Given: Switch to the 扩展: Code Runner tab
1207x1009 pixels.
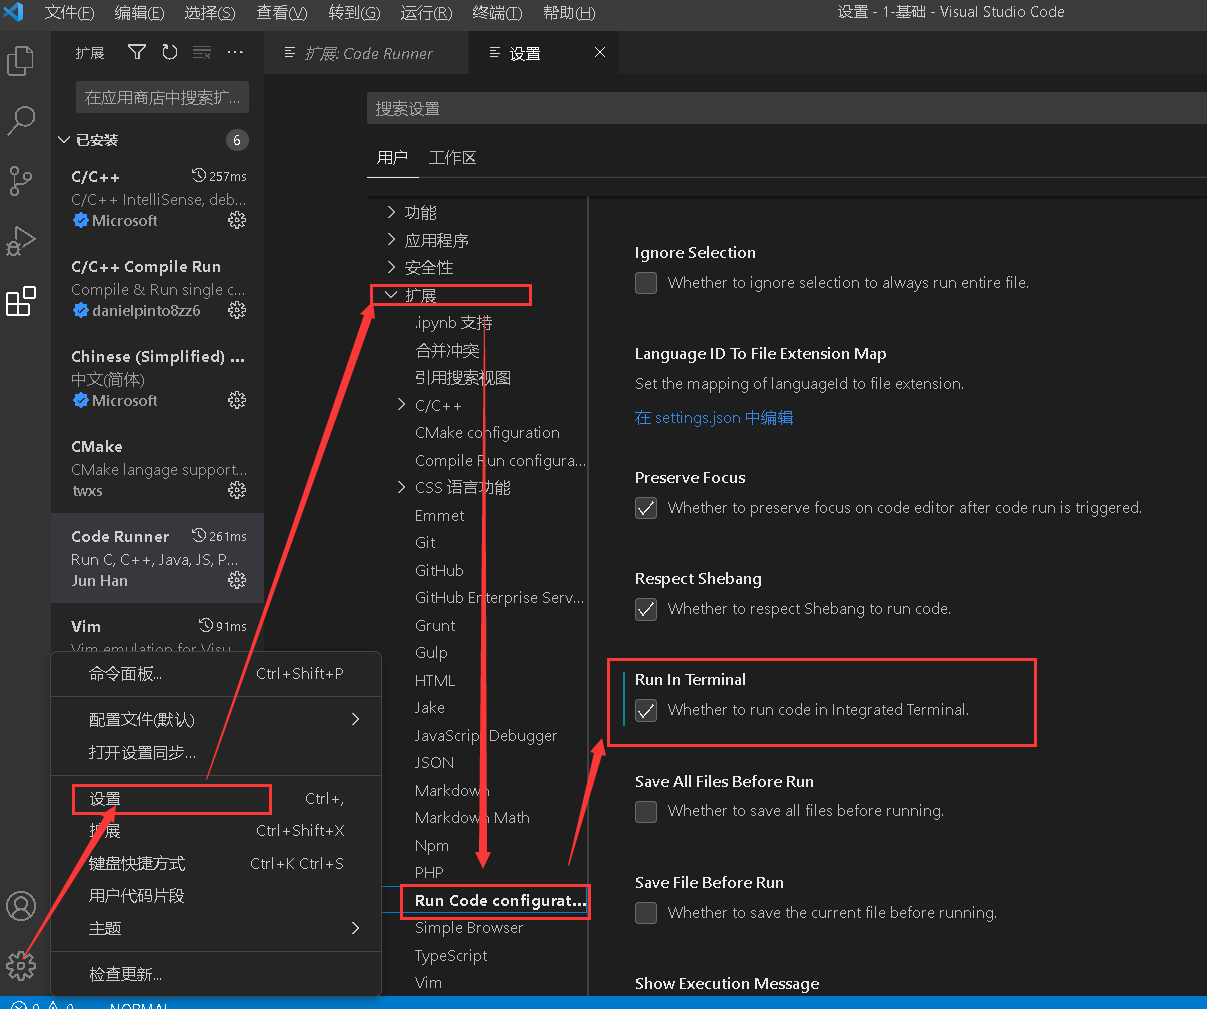Looking at the screenshot, I should pyautogui.click(x=366, y=53).
